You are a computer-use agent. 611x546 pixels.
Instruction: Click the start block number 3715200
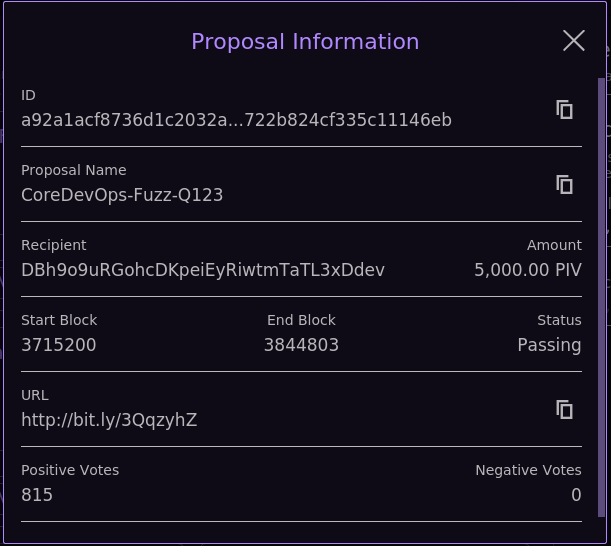click(59, 345)
